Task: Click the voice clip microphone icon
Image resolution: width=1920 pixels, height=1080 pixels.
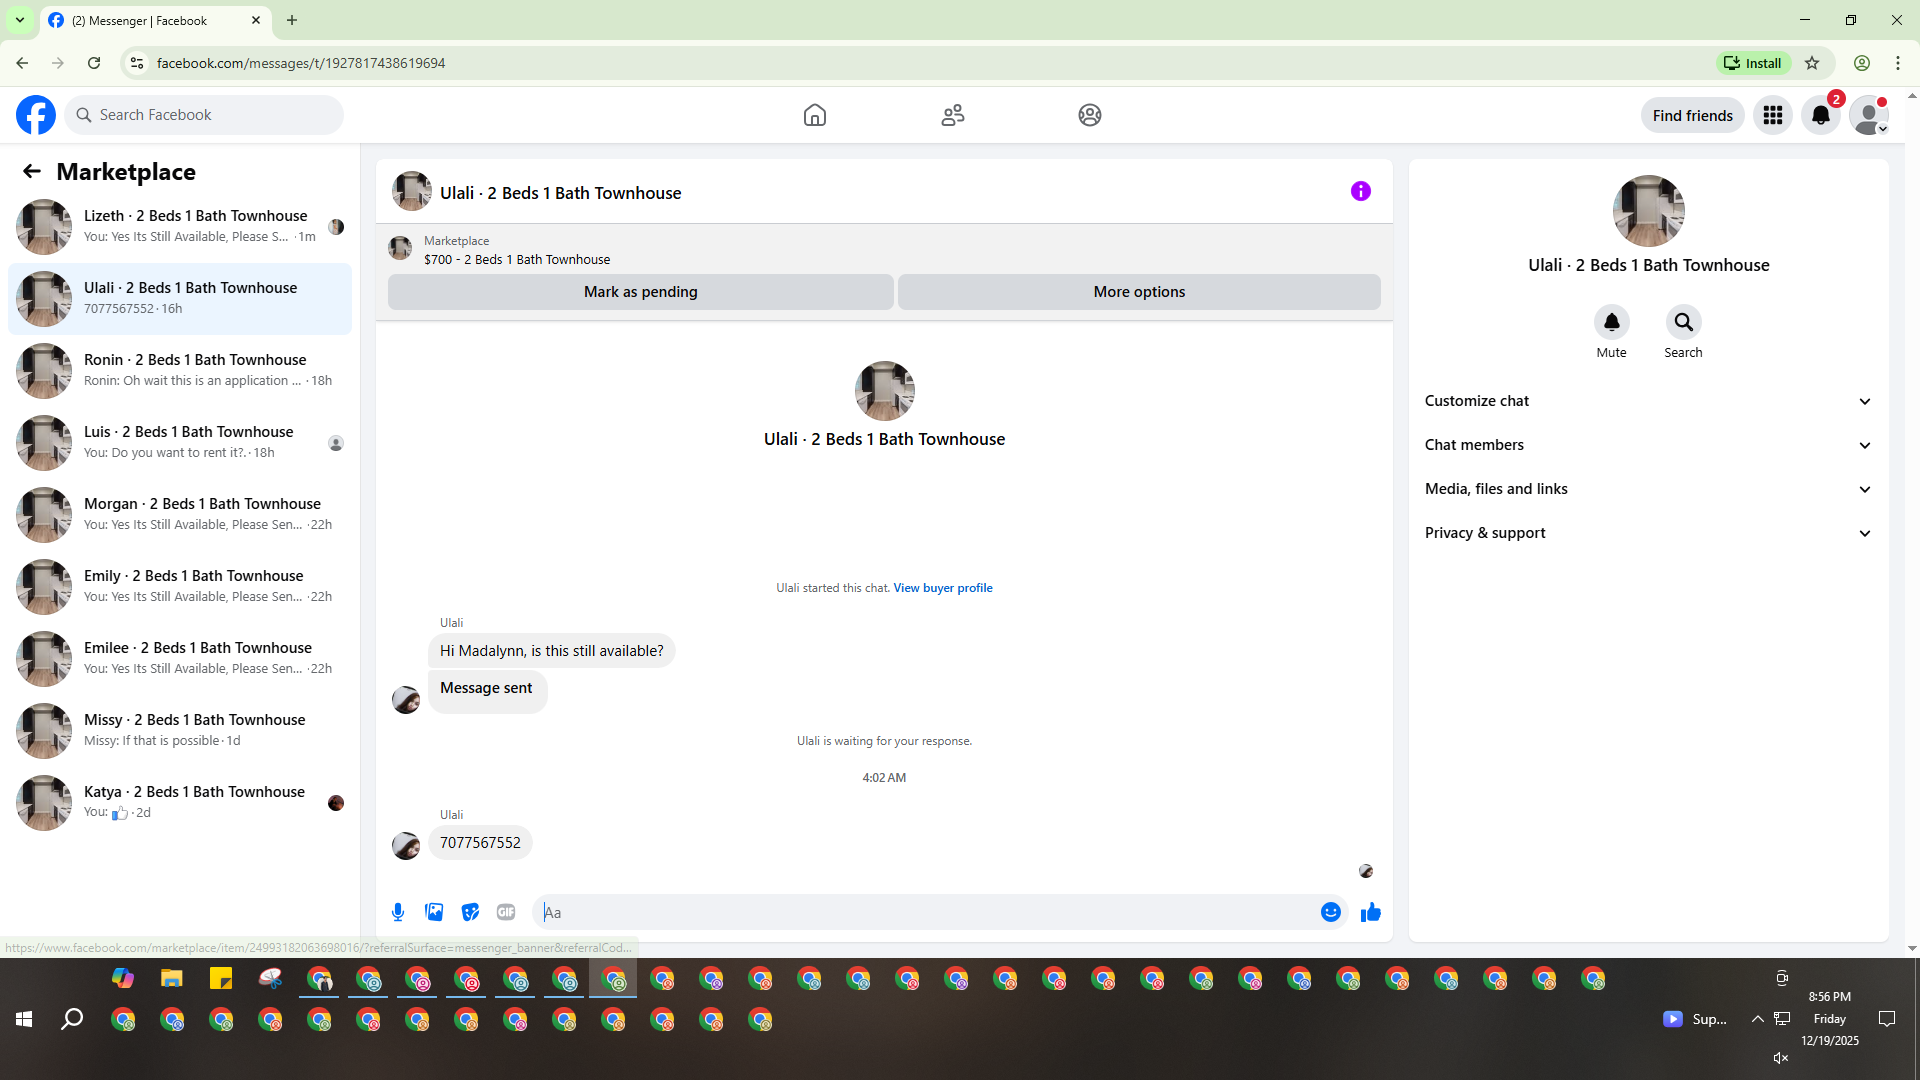Action: point(398,912)
